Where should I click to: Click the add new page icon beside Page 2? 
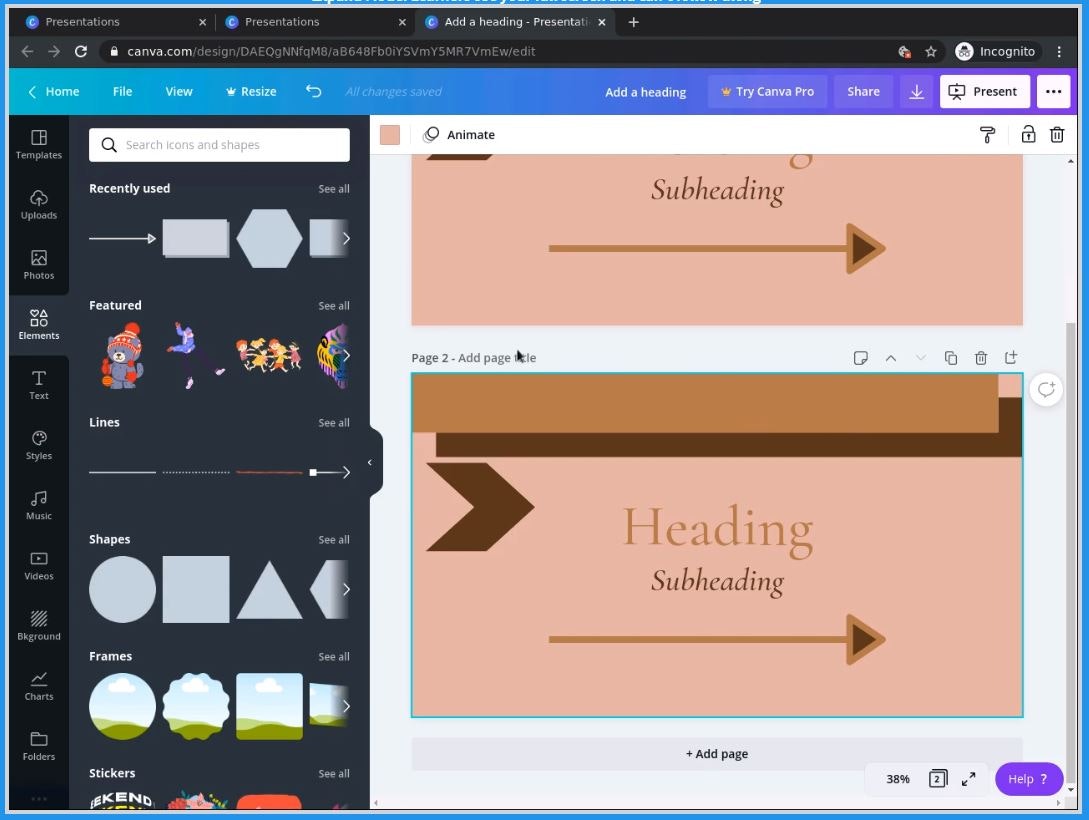[x=1011, y=358]
